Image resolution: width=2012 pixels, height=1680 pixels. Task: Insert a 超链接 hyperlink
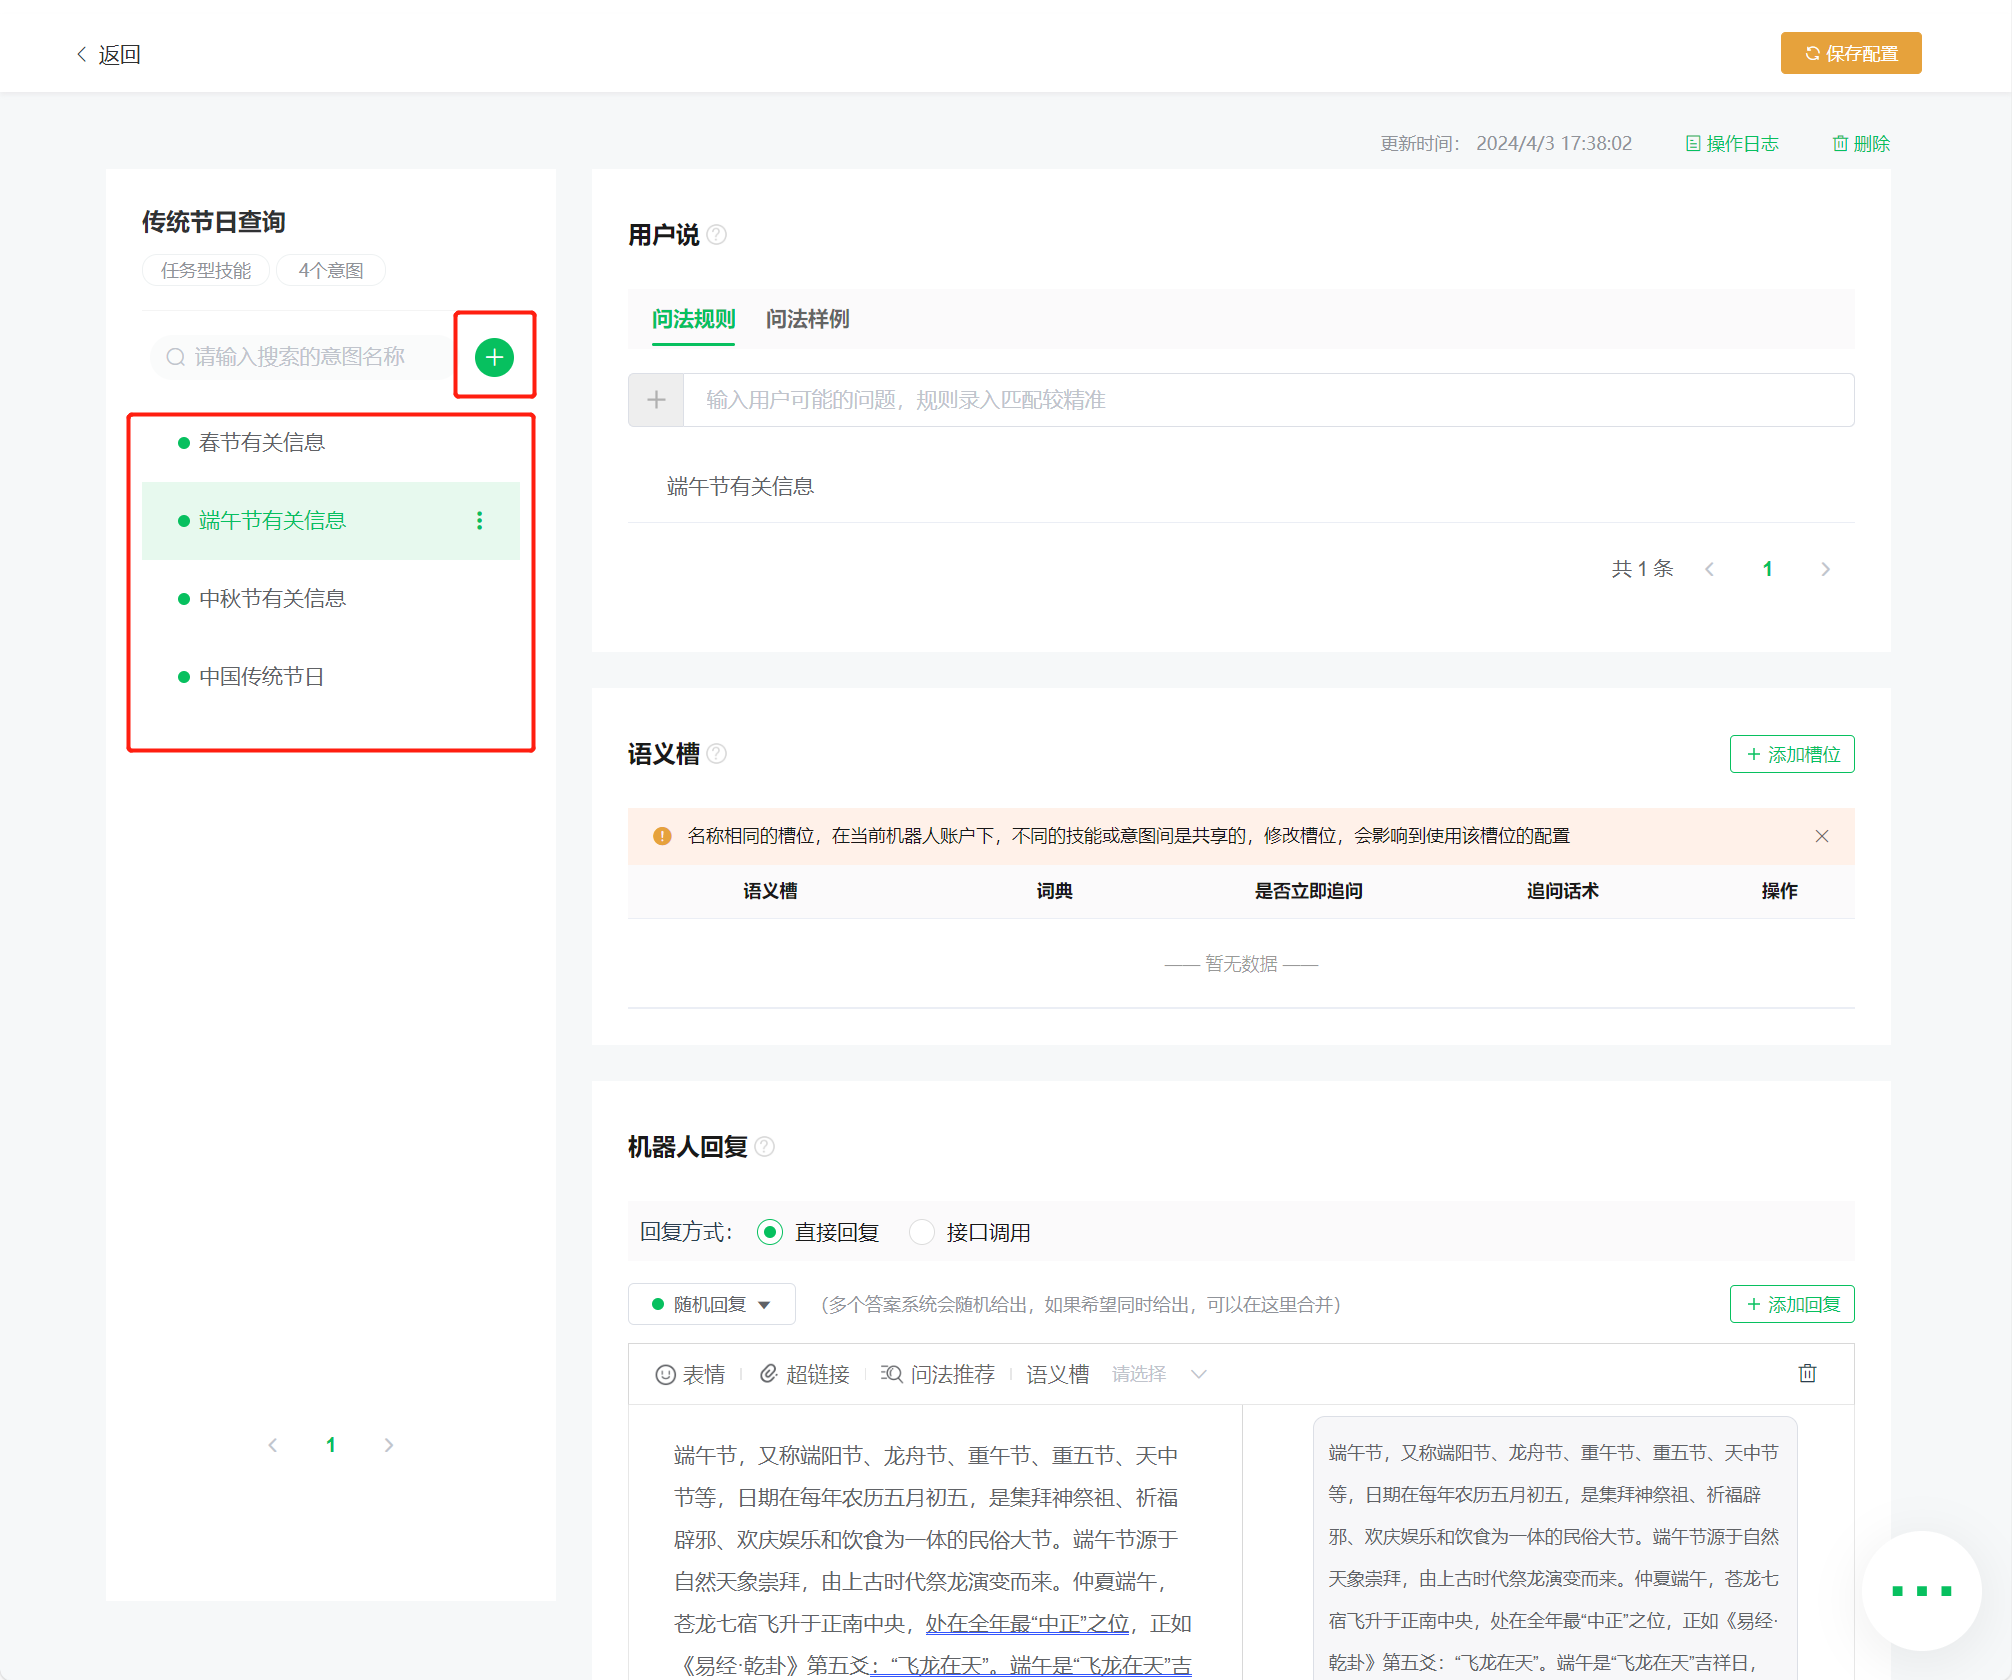pyautogui.click(x=805, y=1374)
